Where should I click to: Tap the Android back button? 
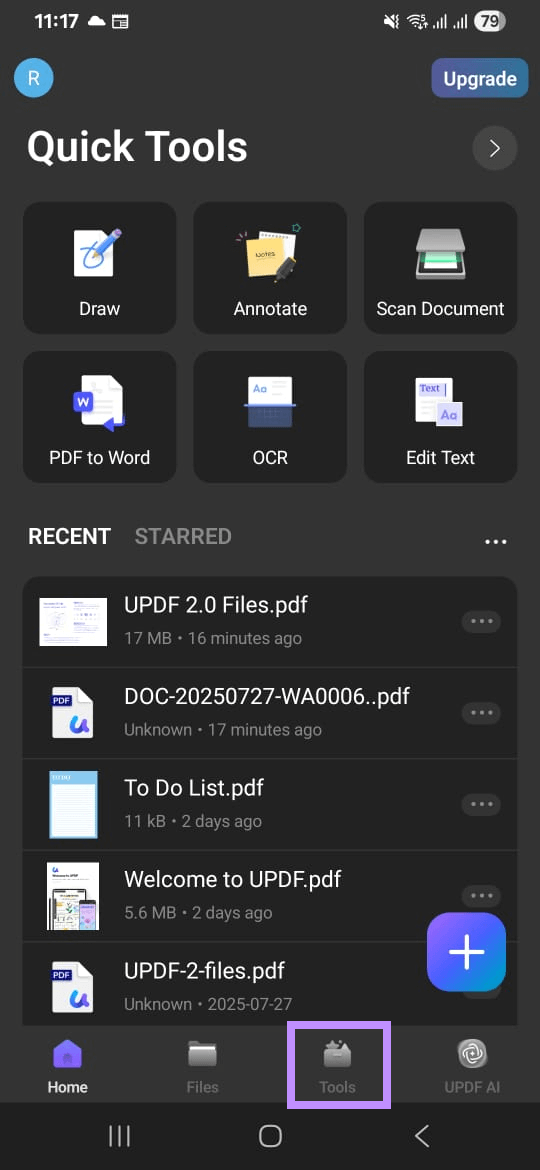[x=421, y=1136]
